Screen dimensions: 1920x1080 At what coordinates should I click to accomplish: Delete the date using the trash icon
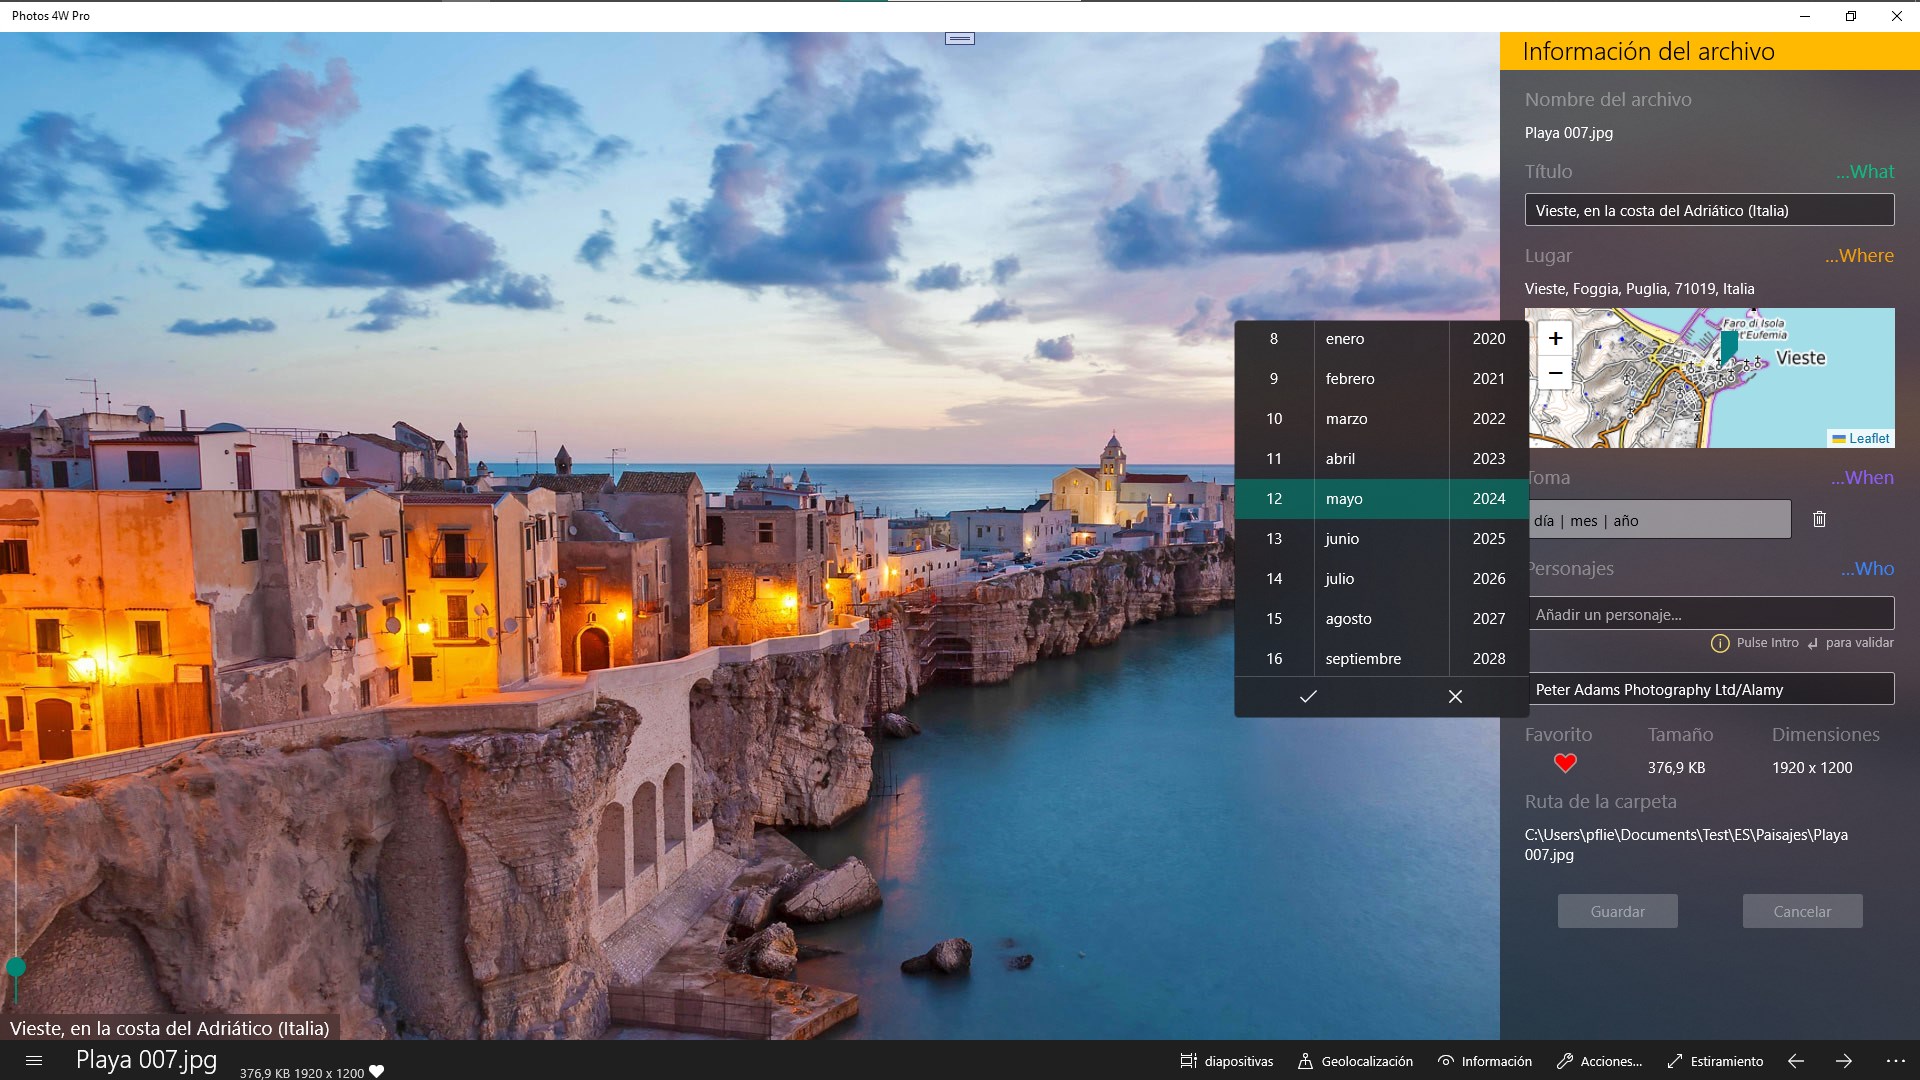coord(1819,519)
